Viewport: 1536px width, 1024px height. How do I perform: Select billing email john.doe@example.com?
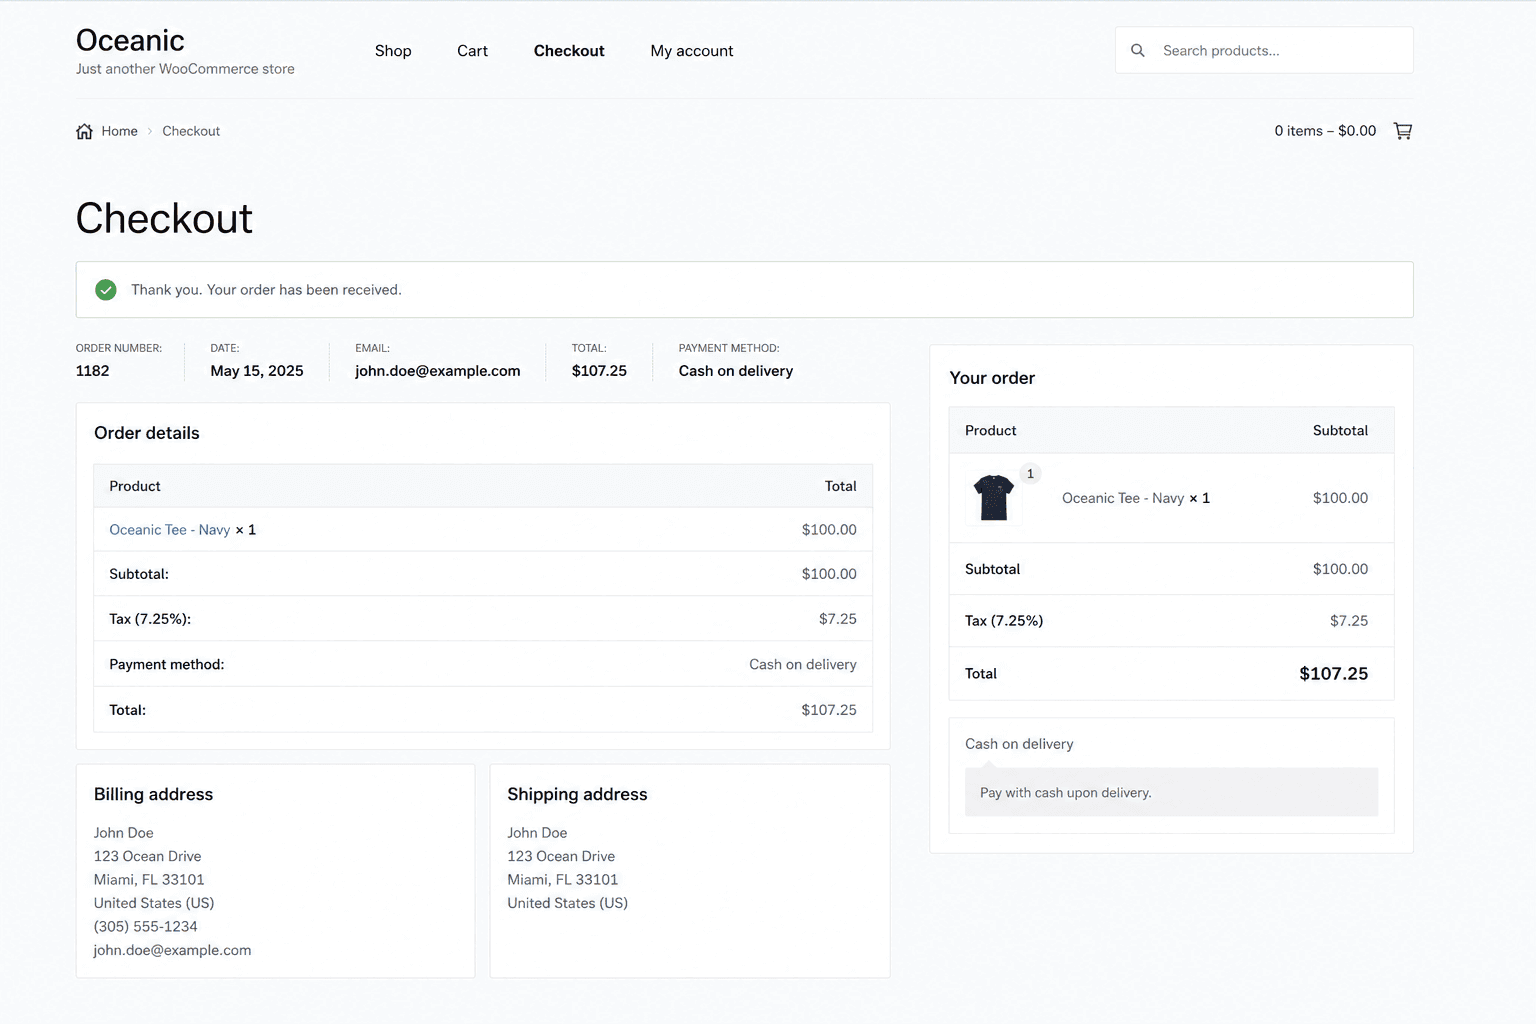coord(172,950)
